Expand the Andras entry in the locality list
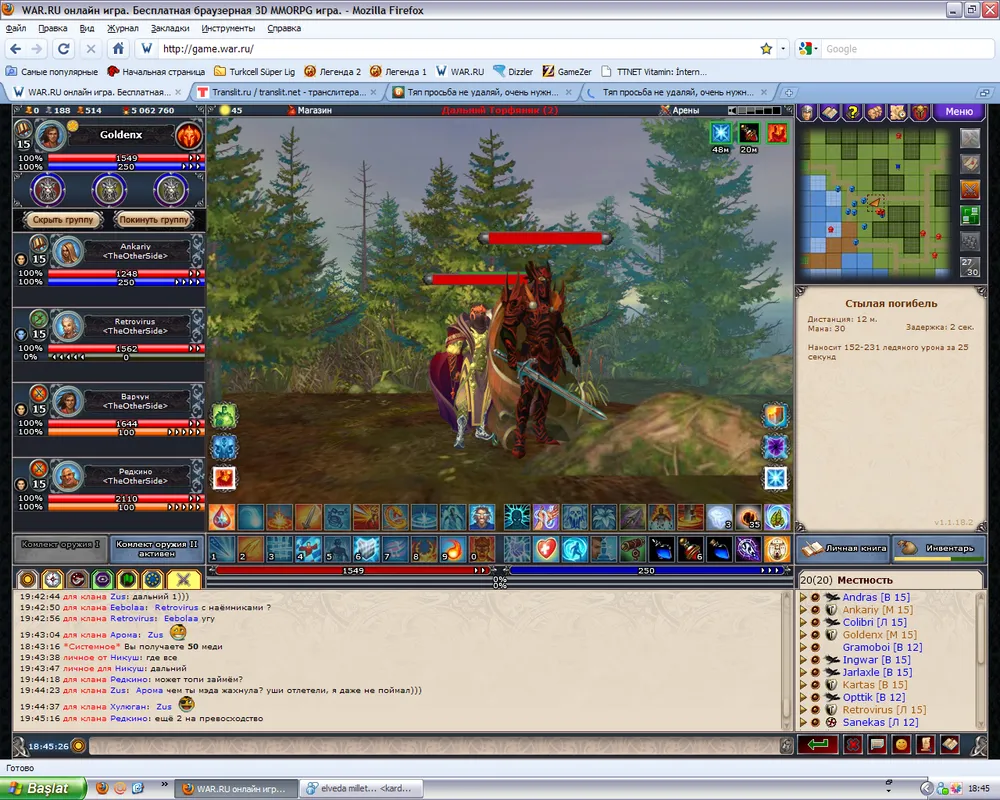The image size is (1000, 800). click(803, 598)
